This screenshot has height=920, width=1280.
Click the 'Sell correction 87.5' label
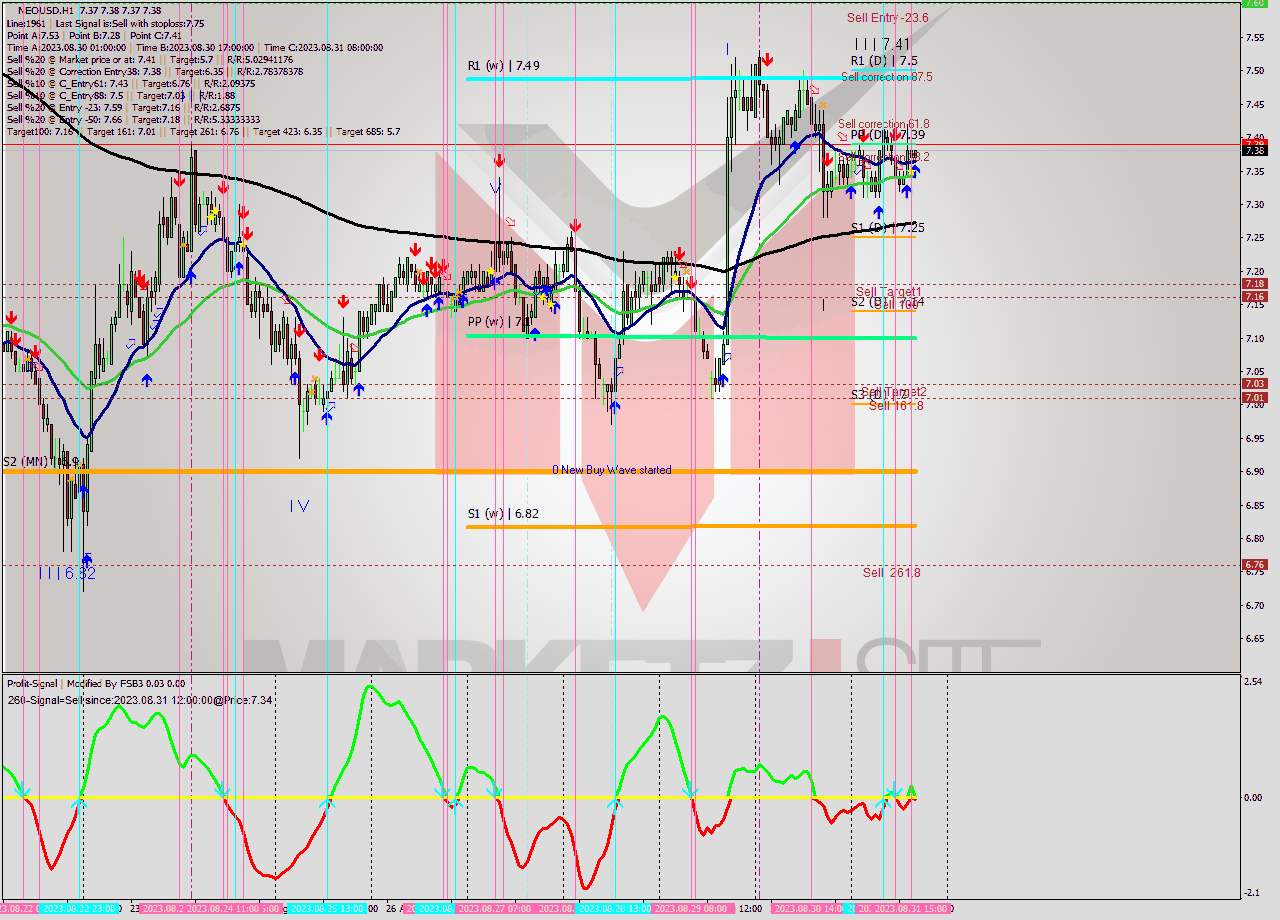(x=887, y=77)
